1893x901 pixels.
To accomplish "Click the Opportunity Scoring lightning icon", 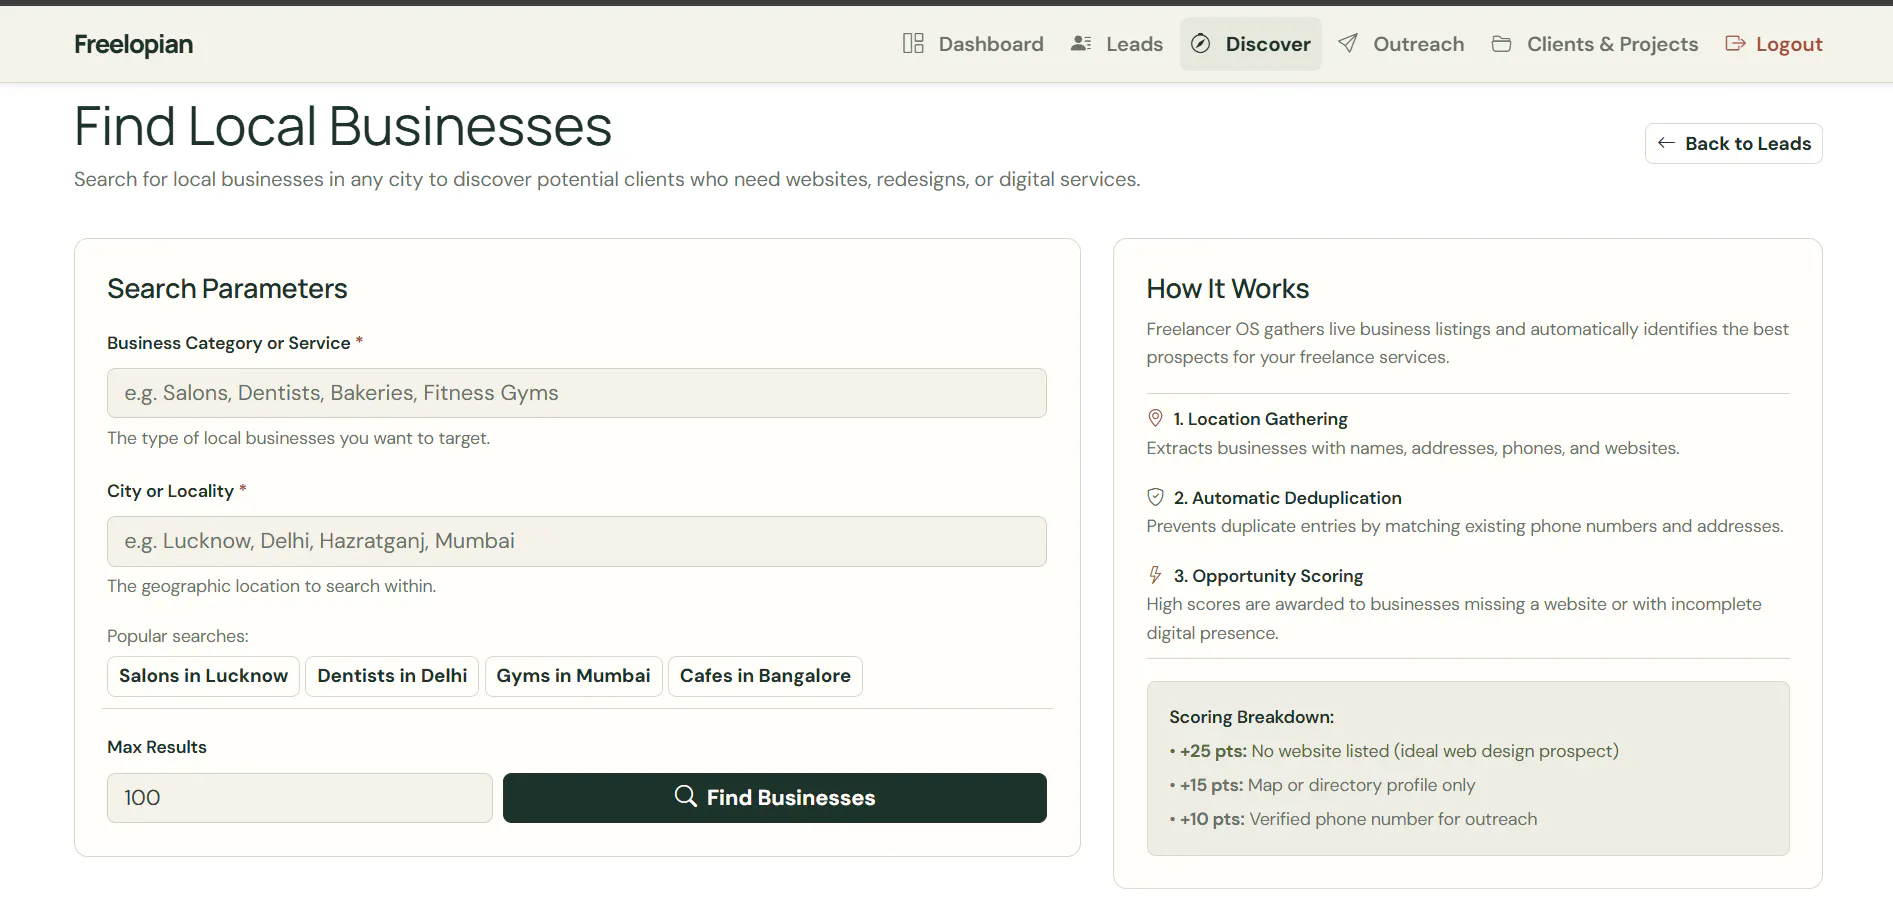I will [x=1155, y=575].
